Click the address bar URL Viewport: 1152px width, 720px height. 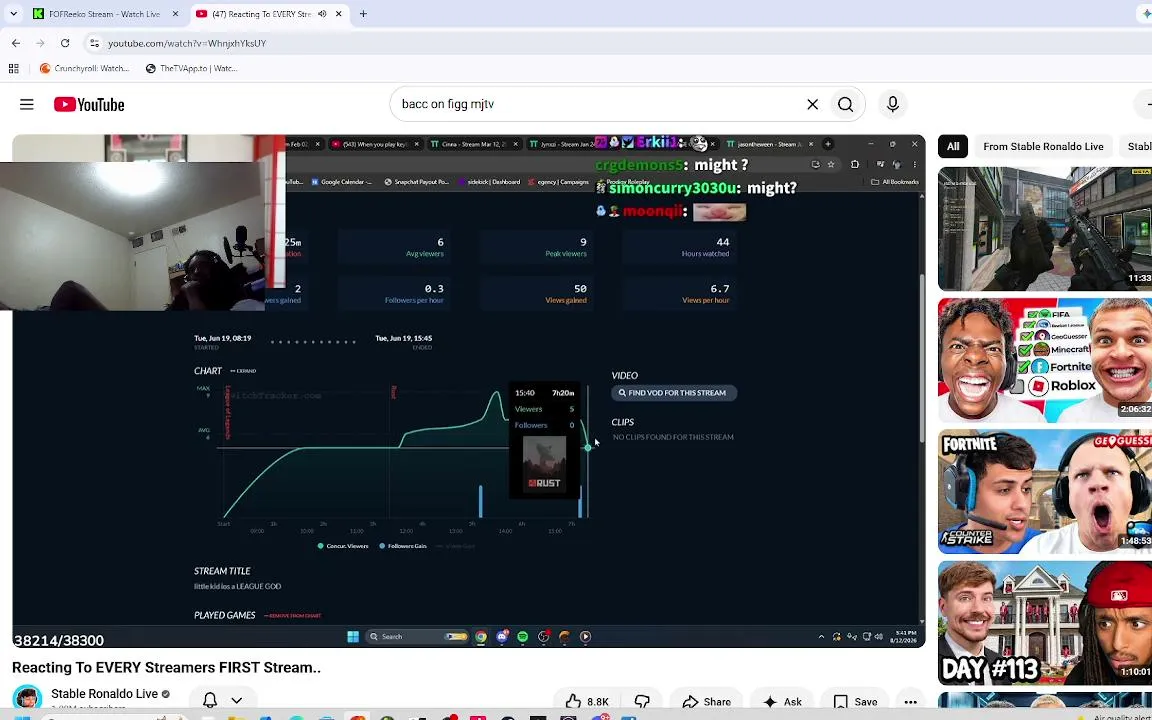[187, 43]
